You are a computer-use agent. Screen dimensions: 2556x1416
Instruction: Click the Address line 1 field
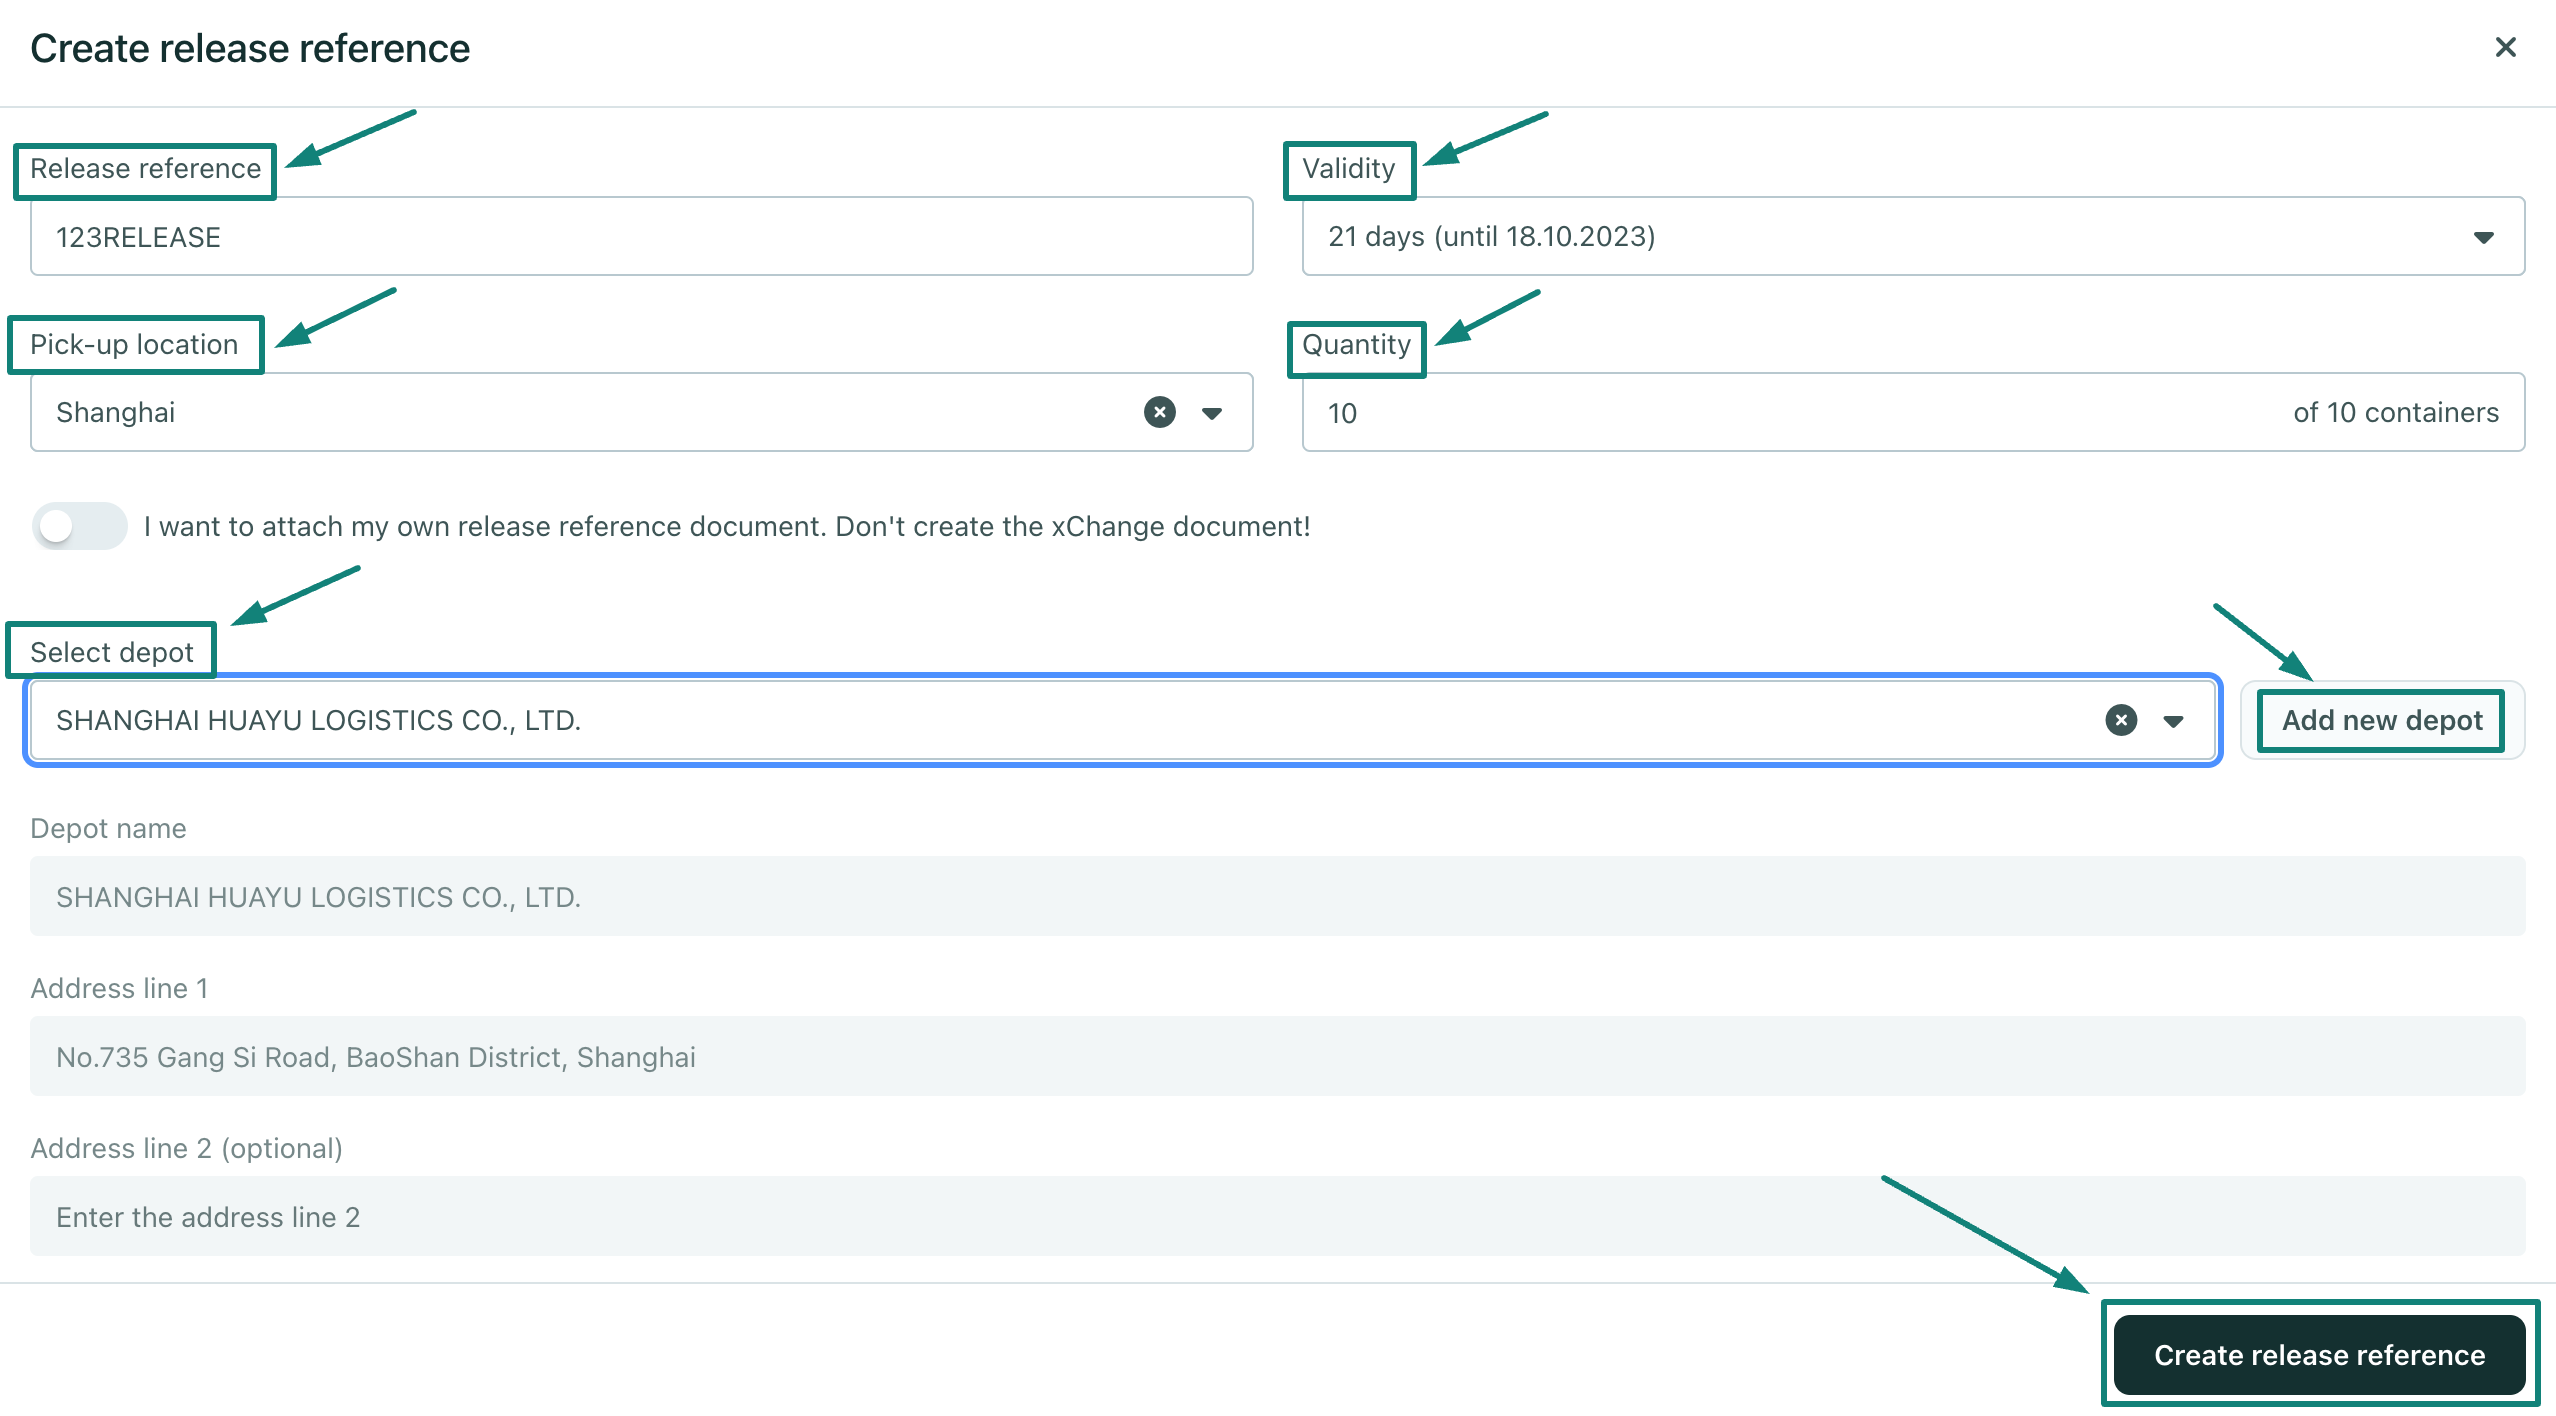1276,1057
